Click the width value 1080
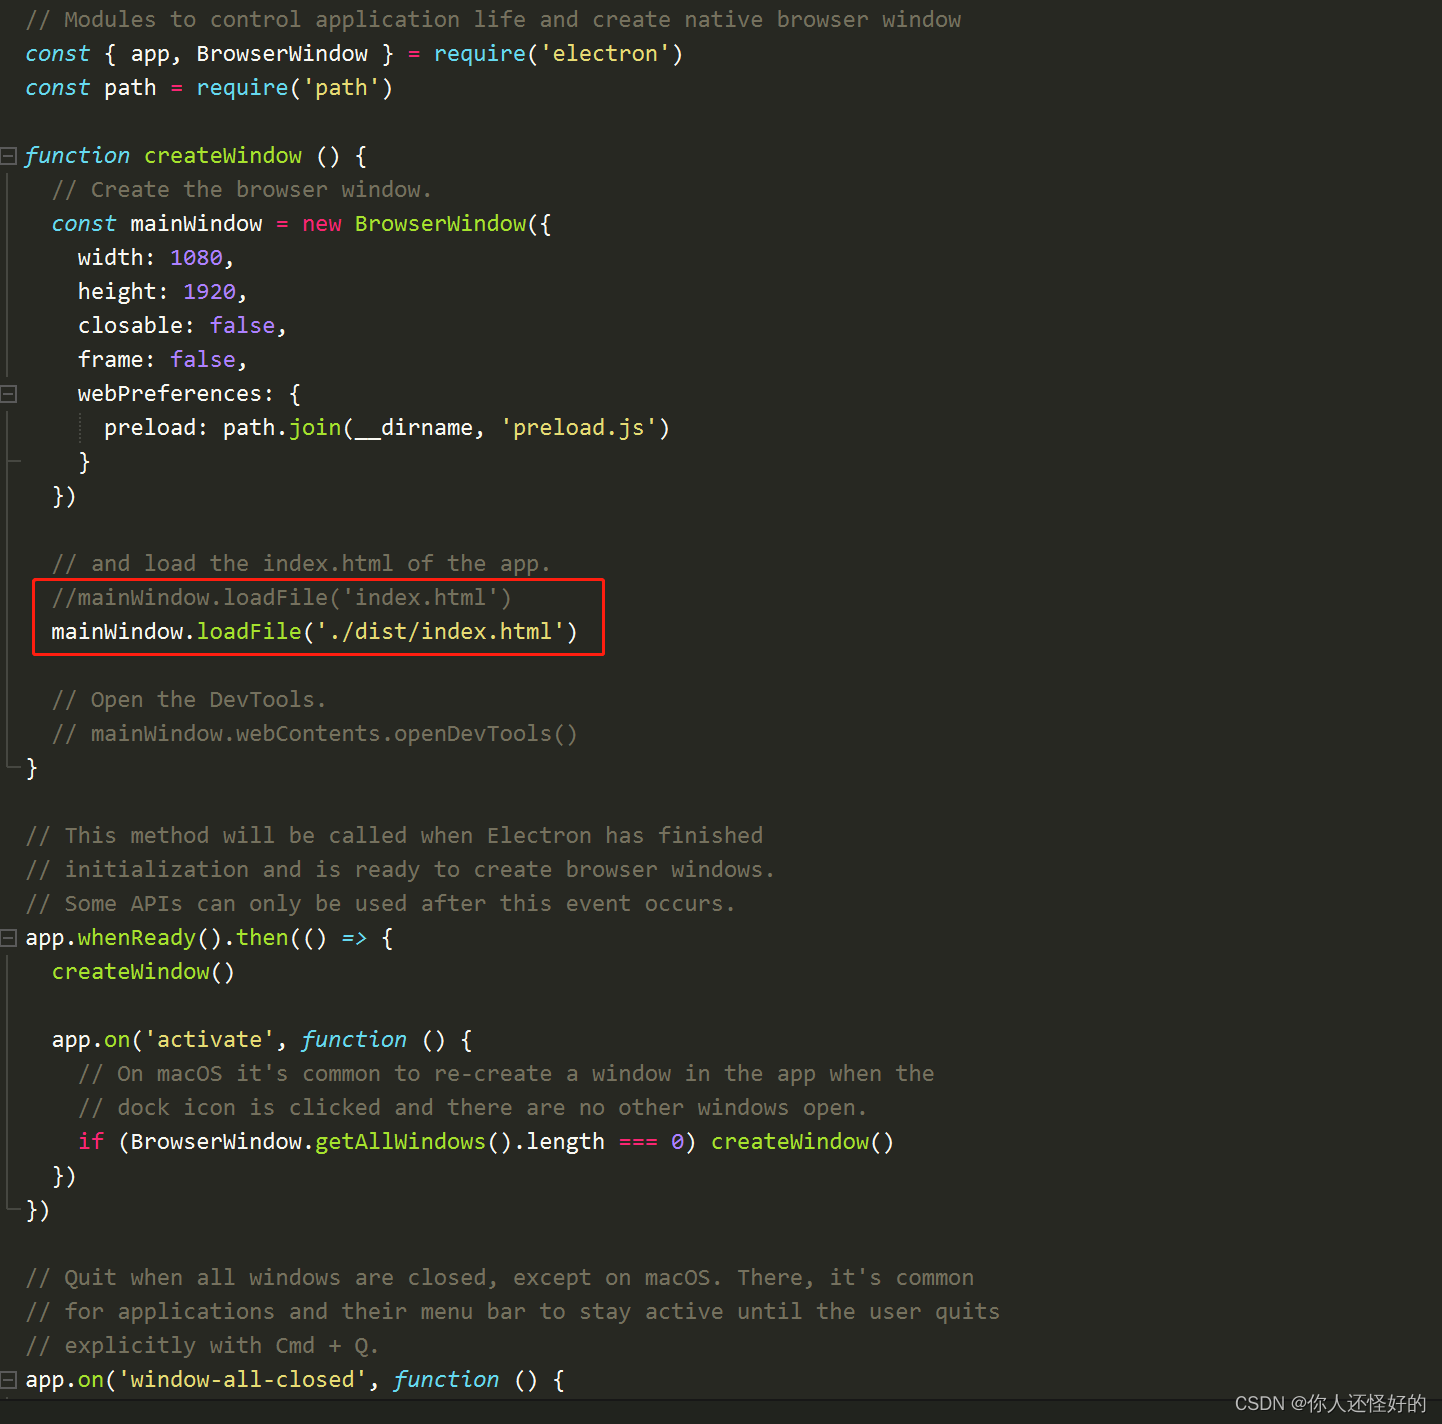Screen dimensions: 1442x1424 pos(196,258)
